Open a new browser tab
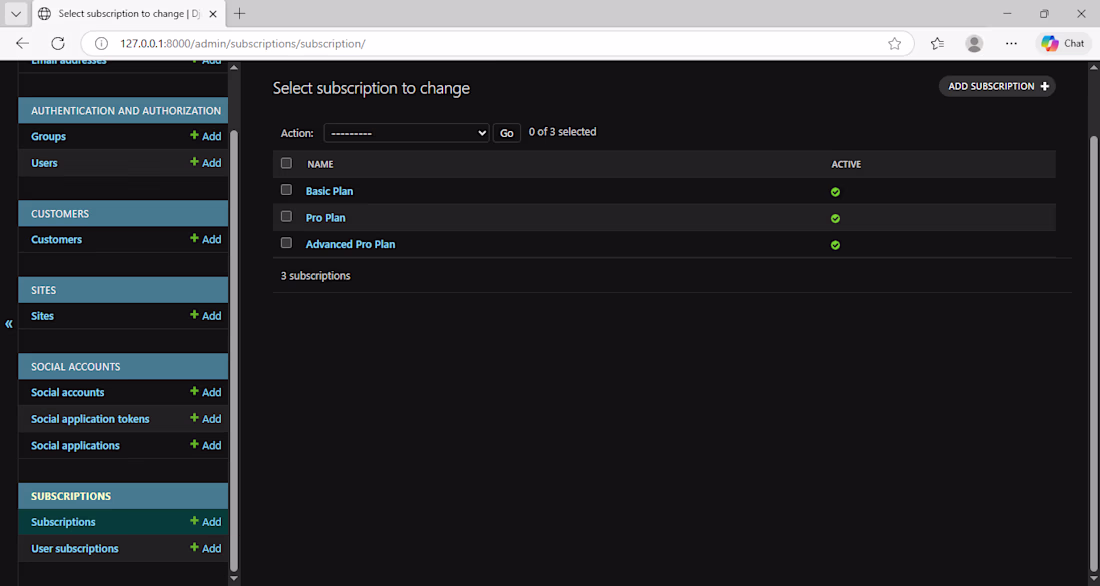The width and height of the screenshot is (1100, 586). (x=239, y=13)
